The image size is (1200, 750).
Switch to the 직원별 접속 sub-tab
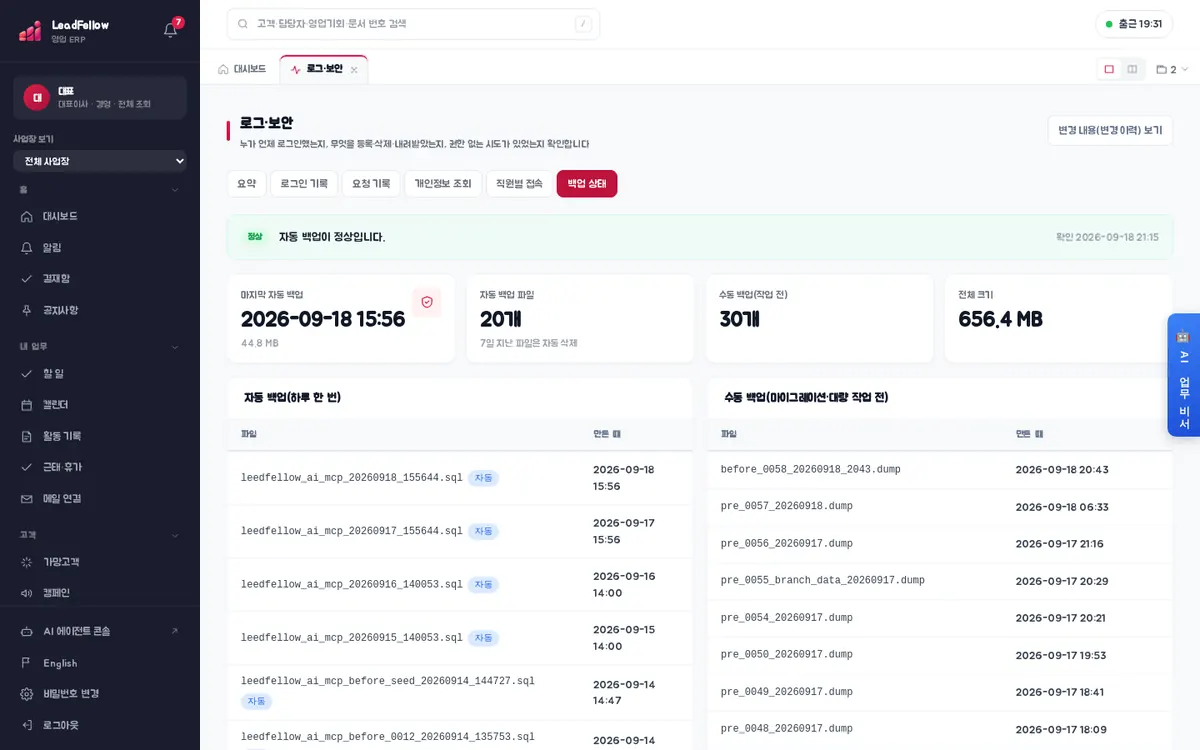coord(520,183)
